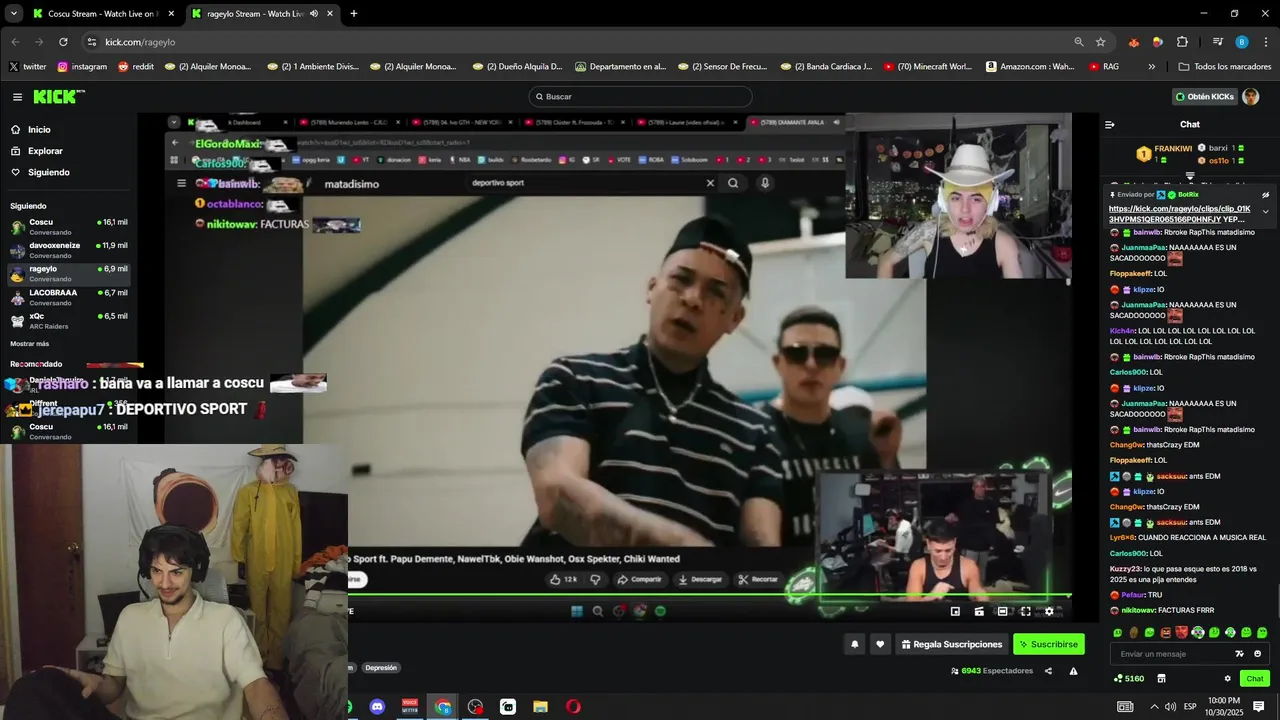Open the browser extensions puzzle icon
The height and width of the screenshot is (720, 1280).
click(1182, 42)
